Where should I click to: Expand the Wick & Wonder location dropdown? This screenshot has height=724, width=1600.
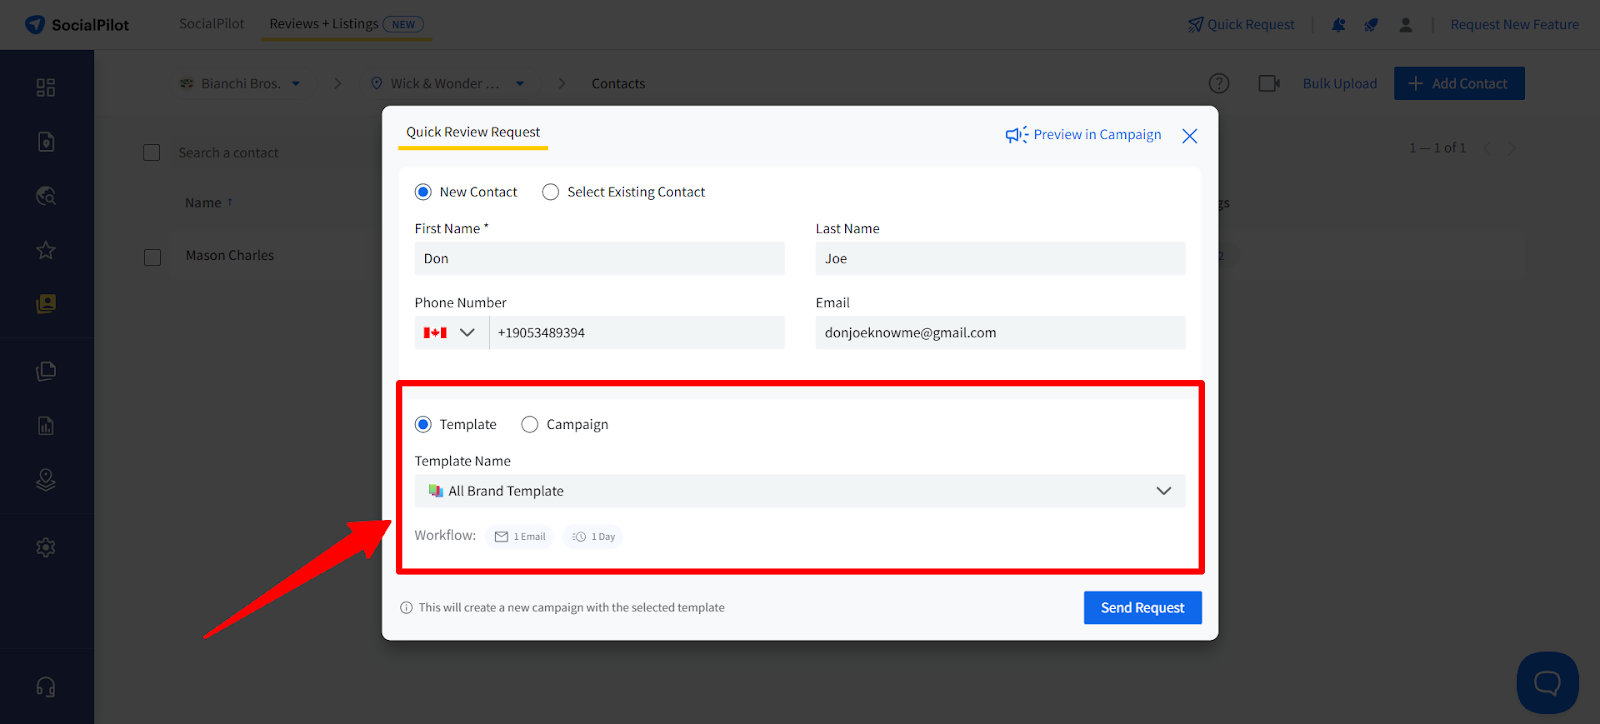click(447, 84)
